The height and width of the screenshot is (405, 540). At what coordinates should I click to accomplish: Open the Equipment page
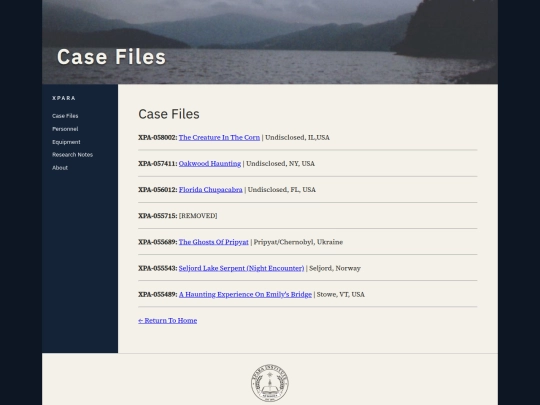coord(66,142)
